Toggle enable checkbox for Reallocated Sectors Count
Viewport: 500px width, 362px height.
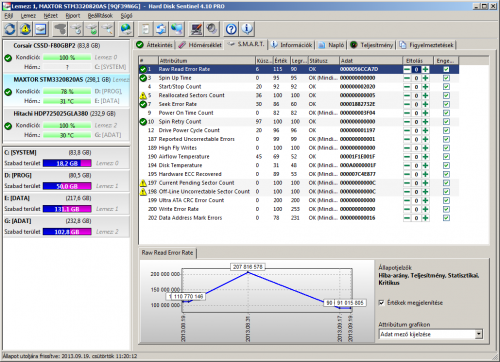pos(446,96)
